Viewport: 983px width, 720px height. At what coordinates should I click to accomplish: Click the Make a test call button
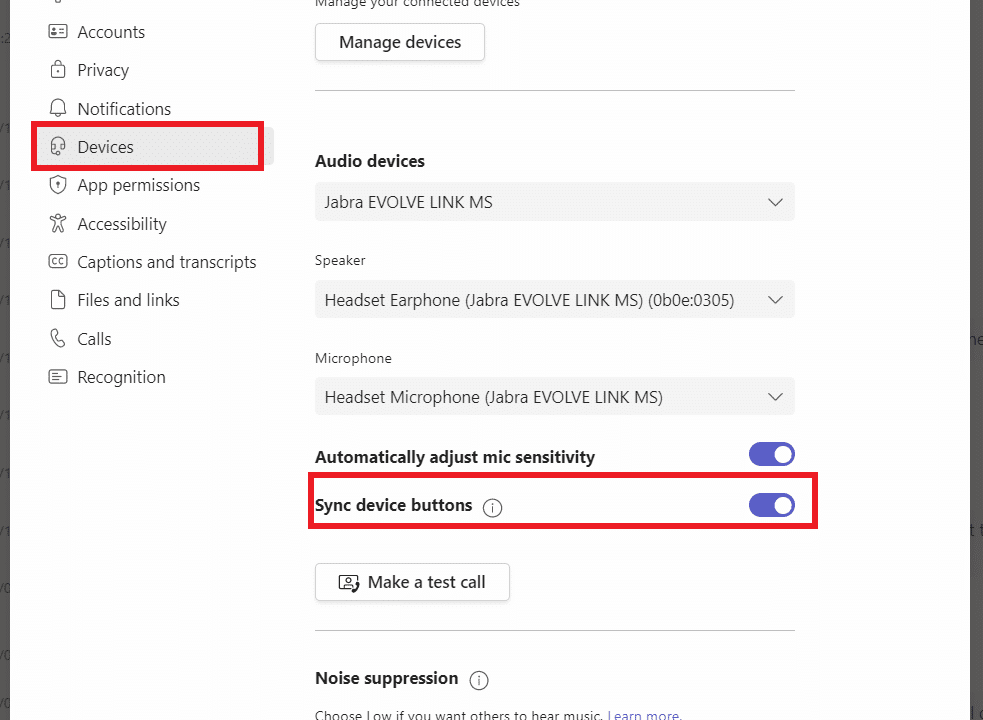pyautogui.click(x=412, y=582)
